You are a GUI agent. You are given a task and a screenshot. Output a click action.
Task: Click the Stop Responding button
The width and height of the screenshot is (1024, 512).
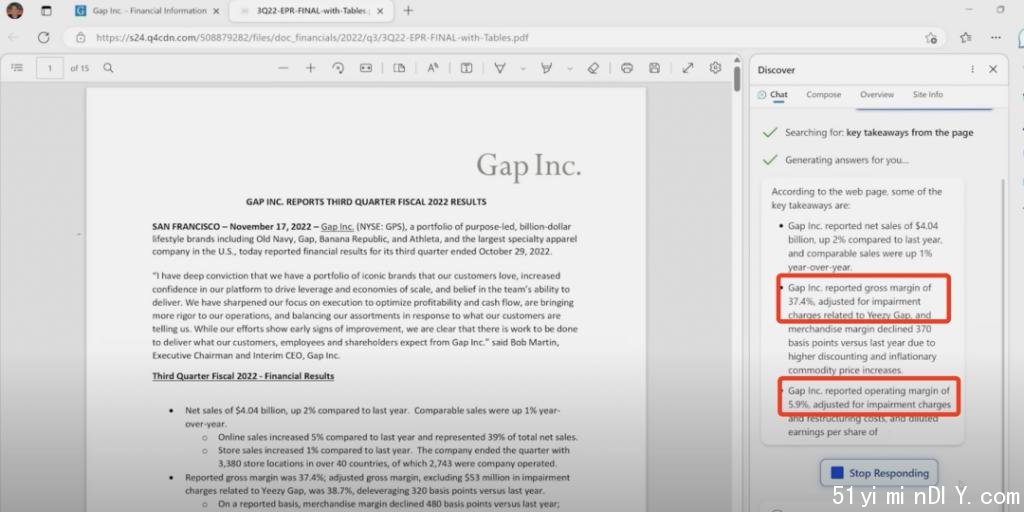tap(879, 473)
